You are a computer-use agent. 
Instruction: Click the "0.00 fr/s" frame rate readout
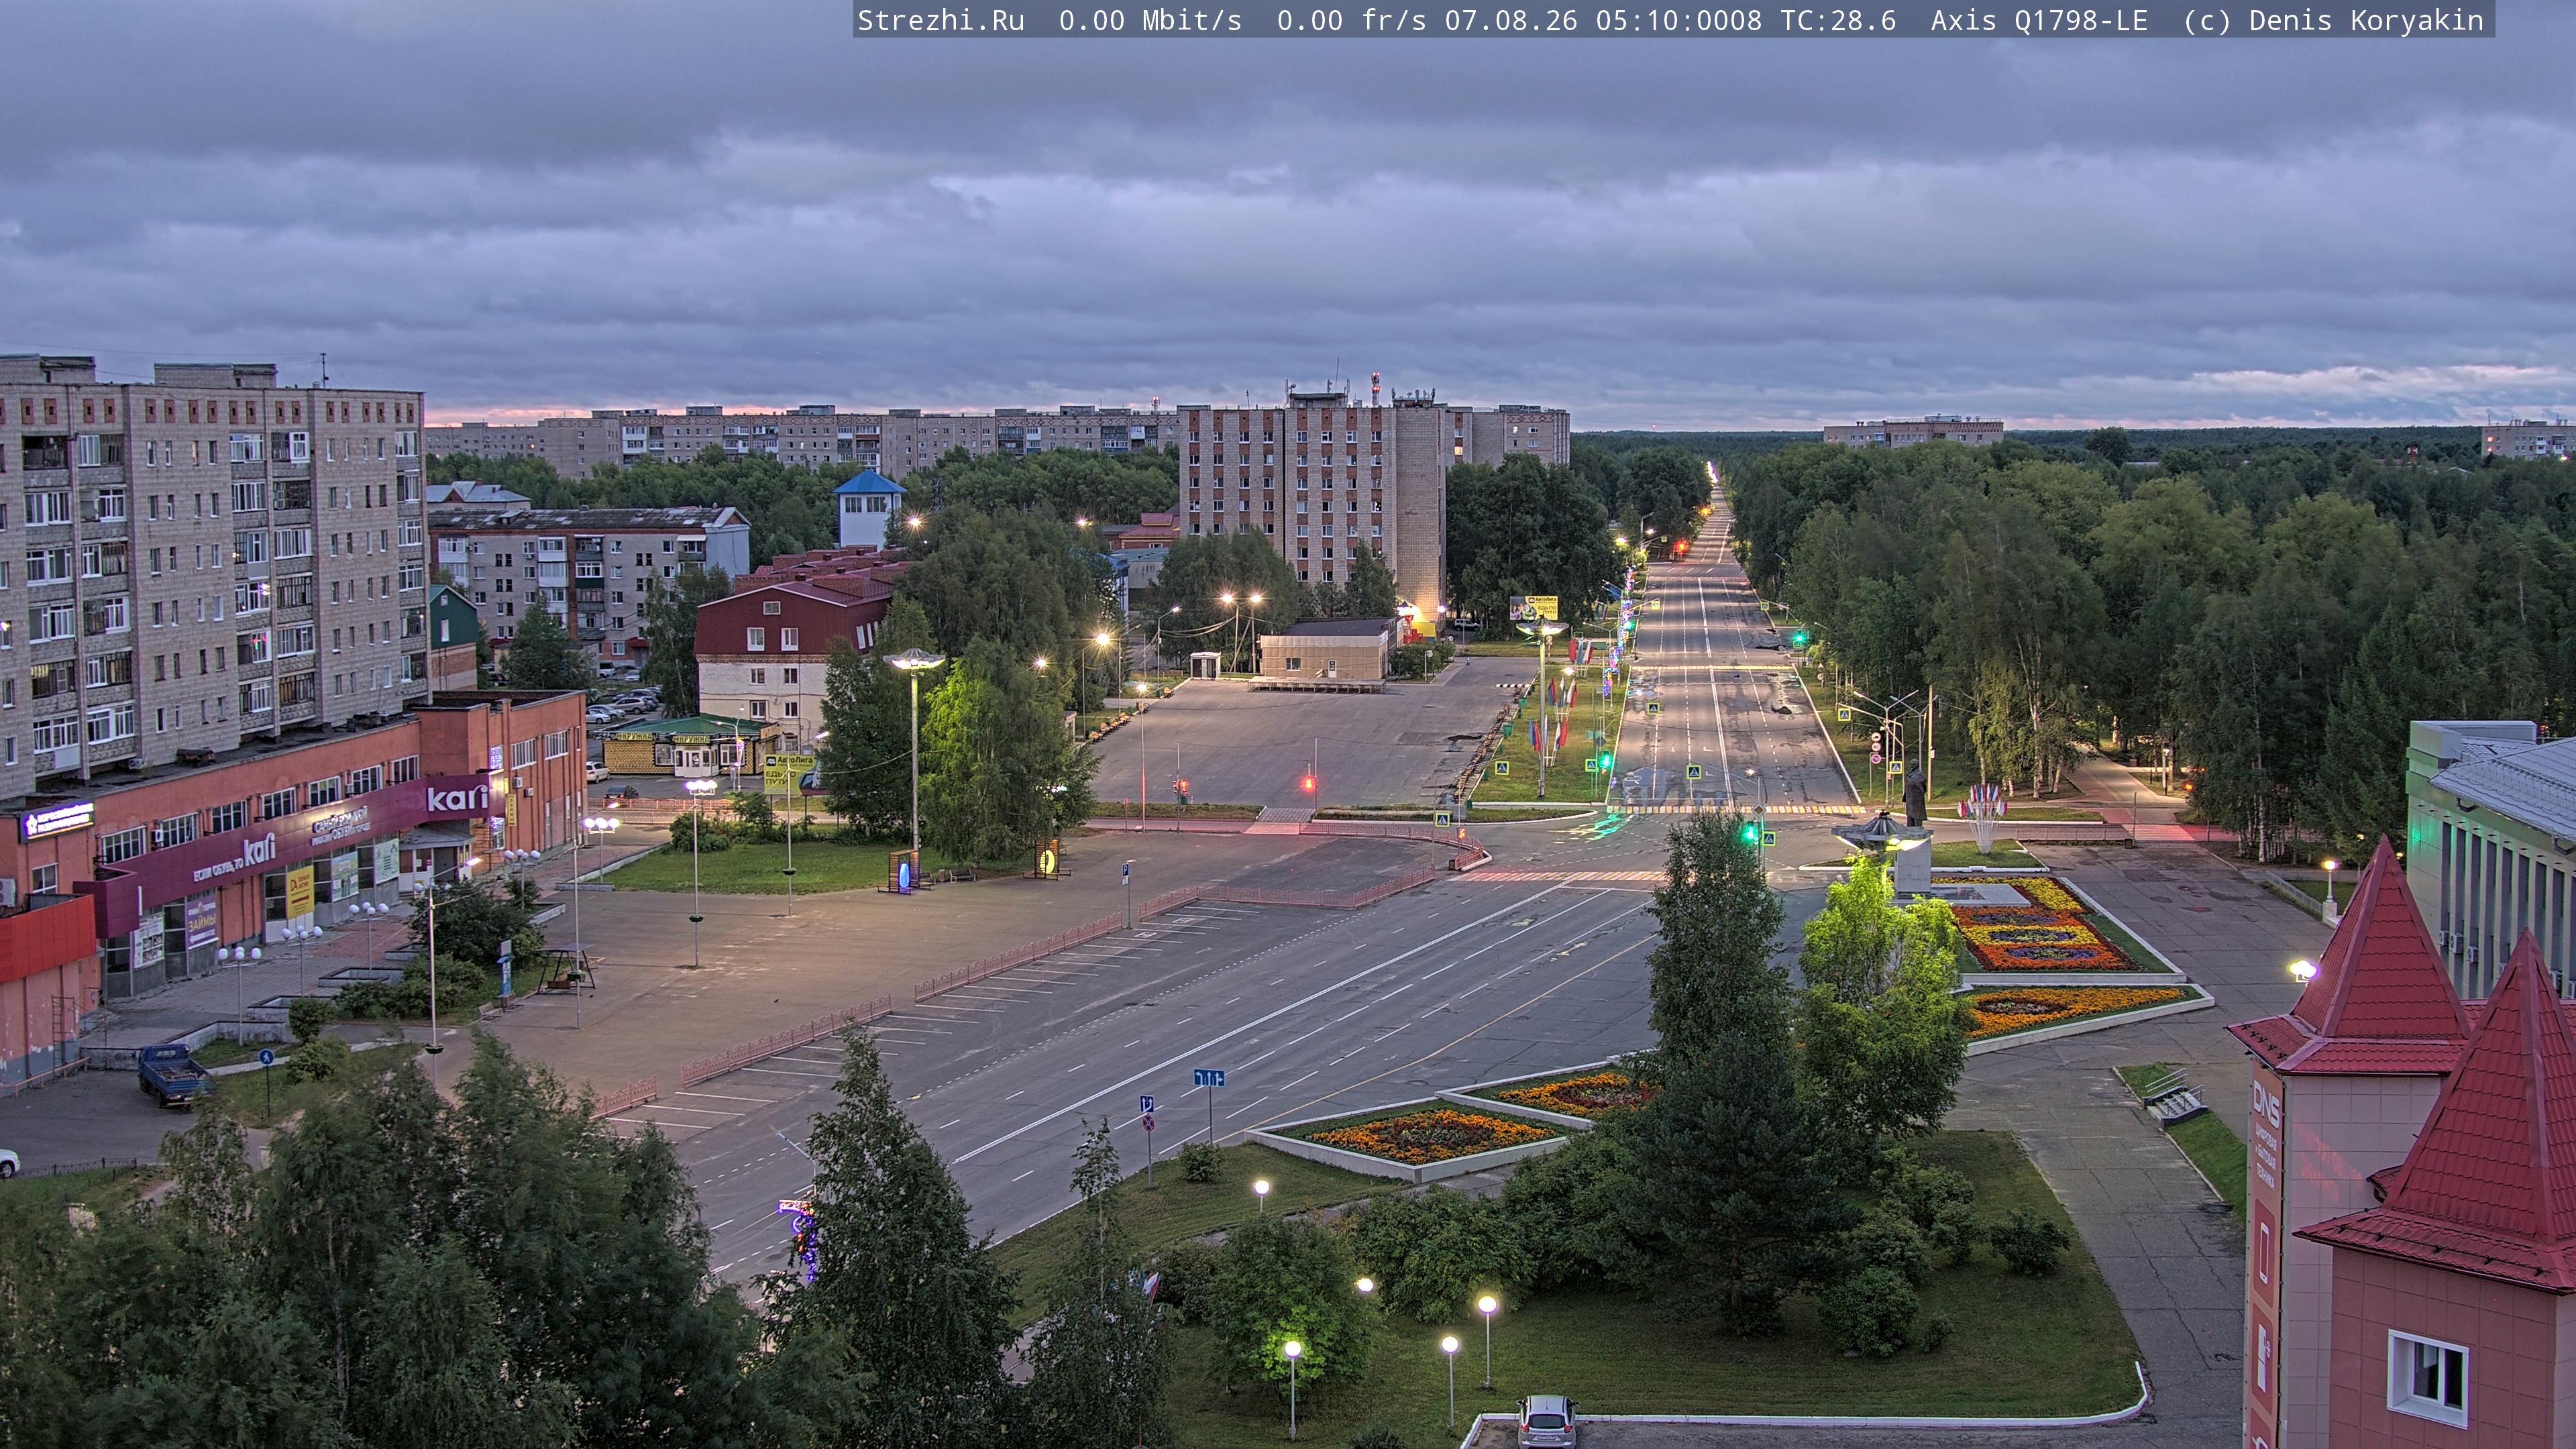pyautogui.click(x=1351, y=21)
